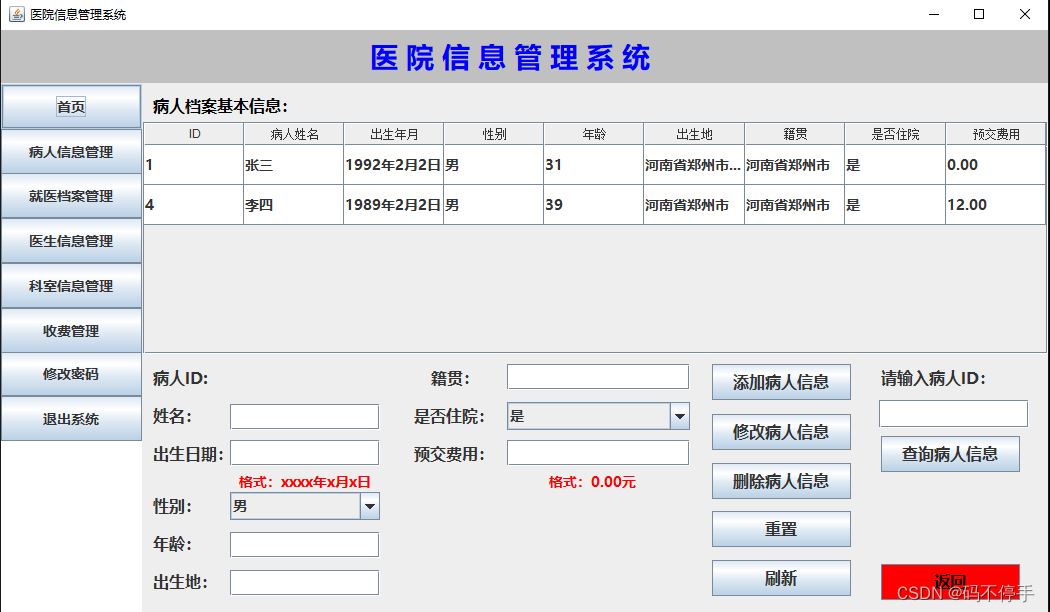Image resolution: width=1050 pixels, height=612 pixels.
Task: Click ID cell 4 in 李四 row
Action: pyautogui.click(x=194, y=205)
